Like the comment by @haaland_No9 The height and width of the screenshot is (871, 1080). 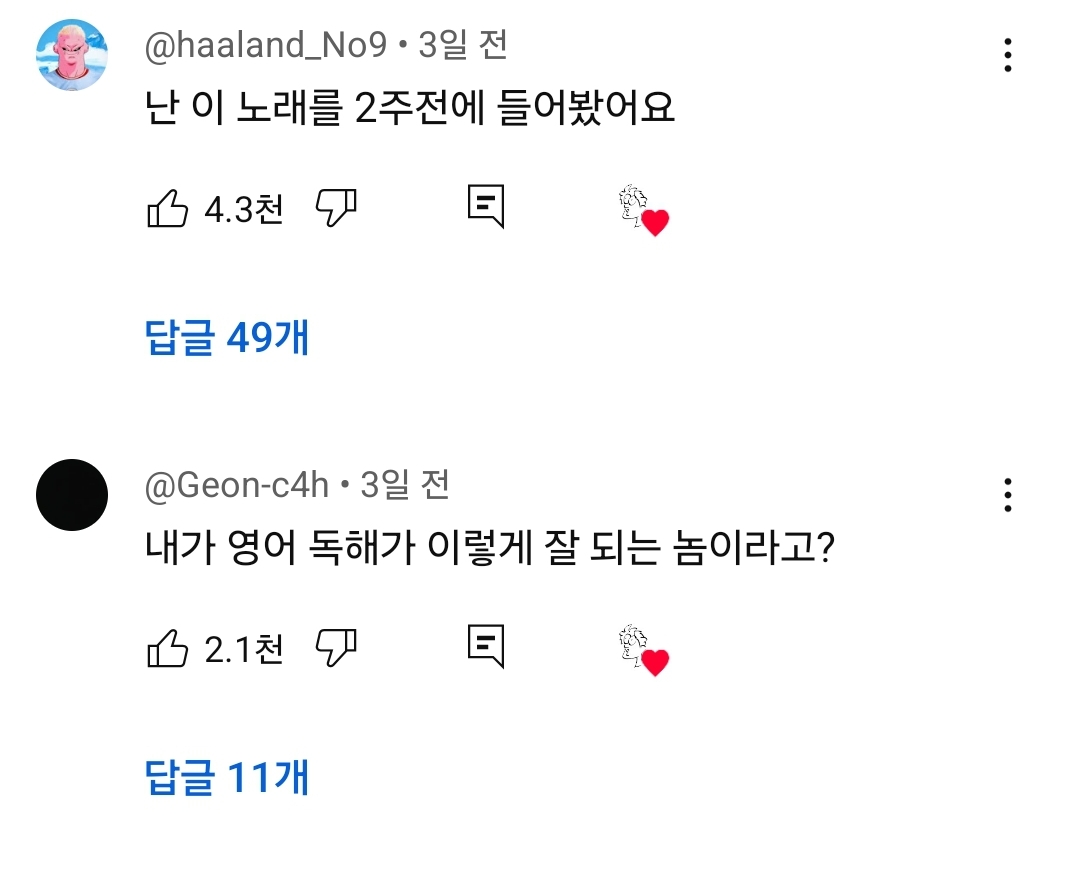(x=167, y=209)
